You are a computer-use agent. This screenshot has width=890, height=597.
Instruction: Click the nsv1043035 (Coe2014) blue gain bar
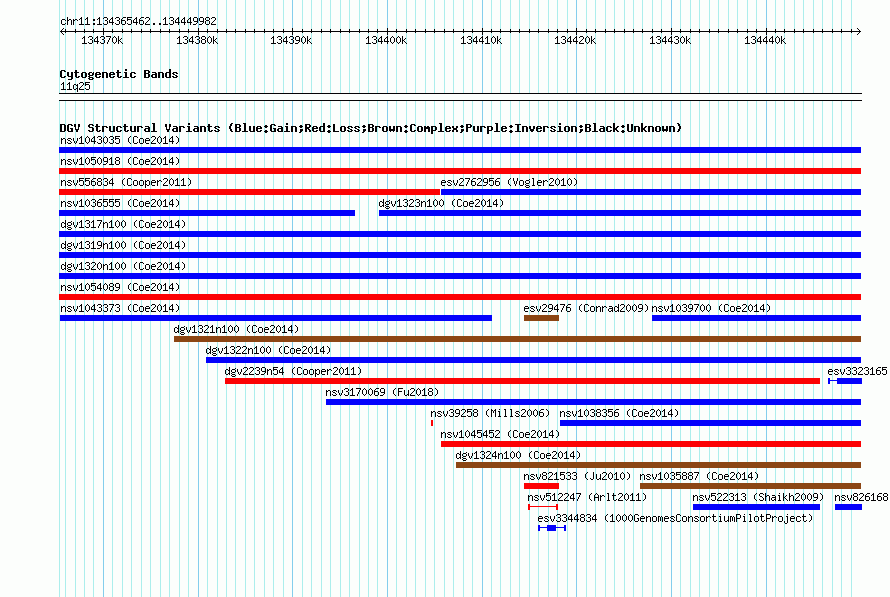point(460,150)
